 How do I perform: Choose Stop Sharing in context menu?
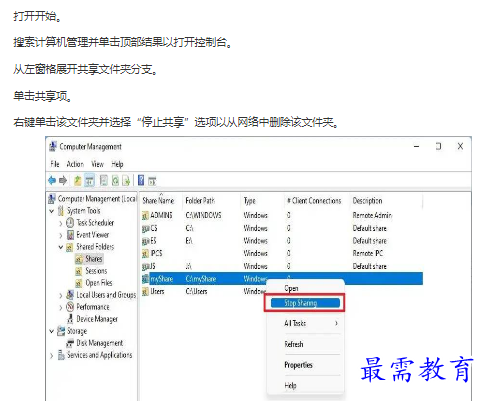pos(305,303)
